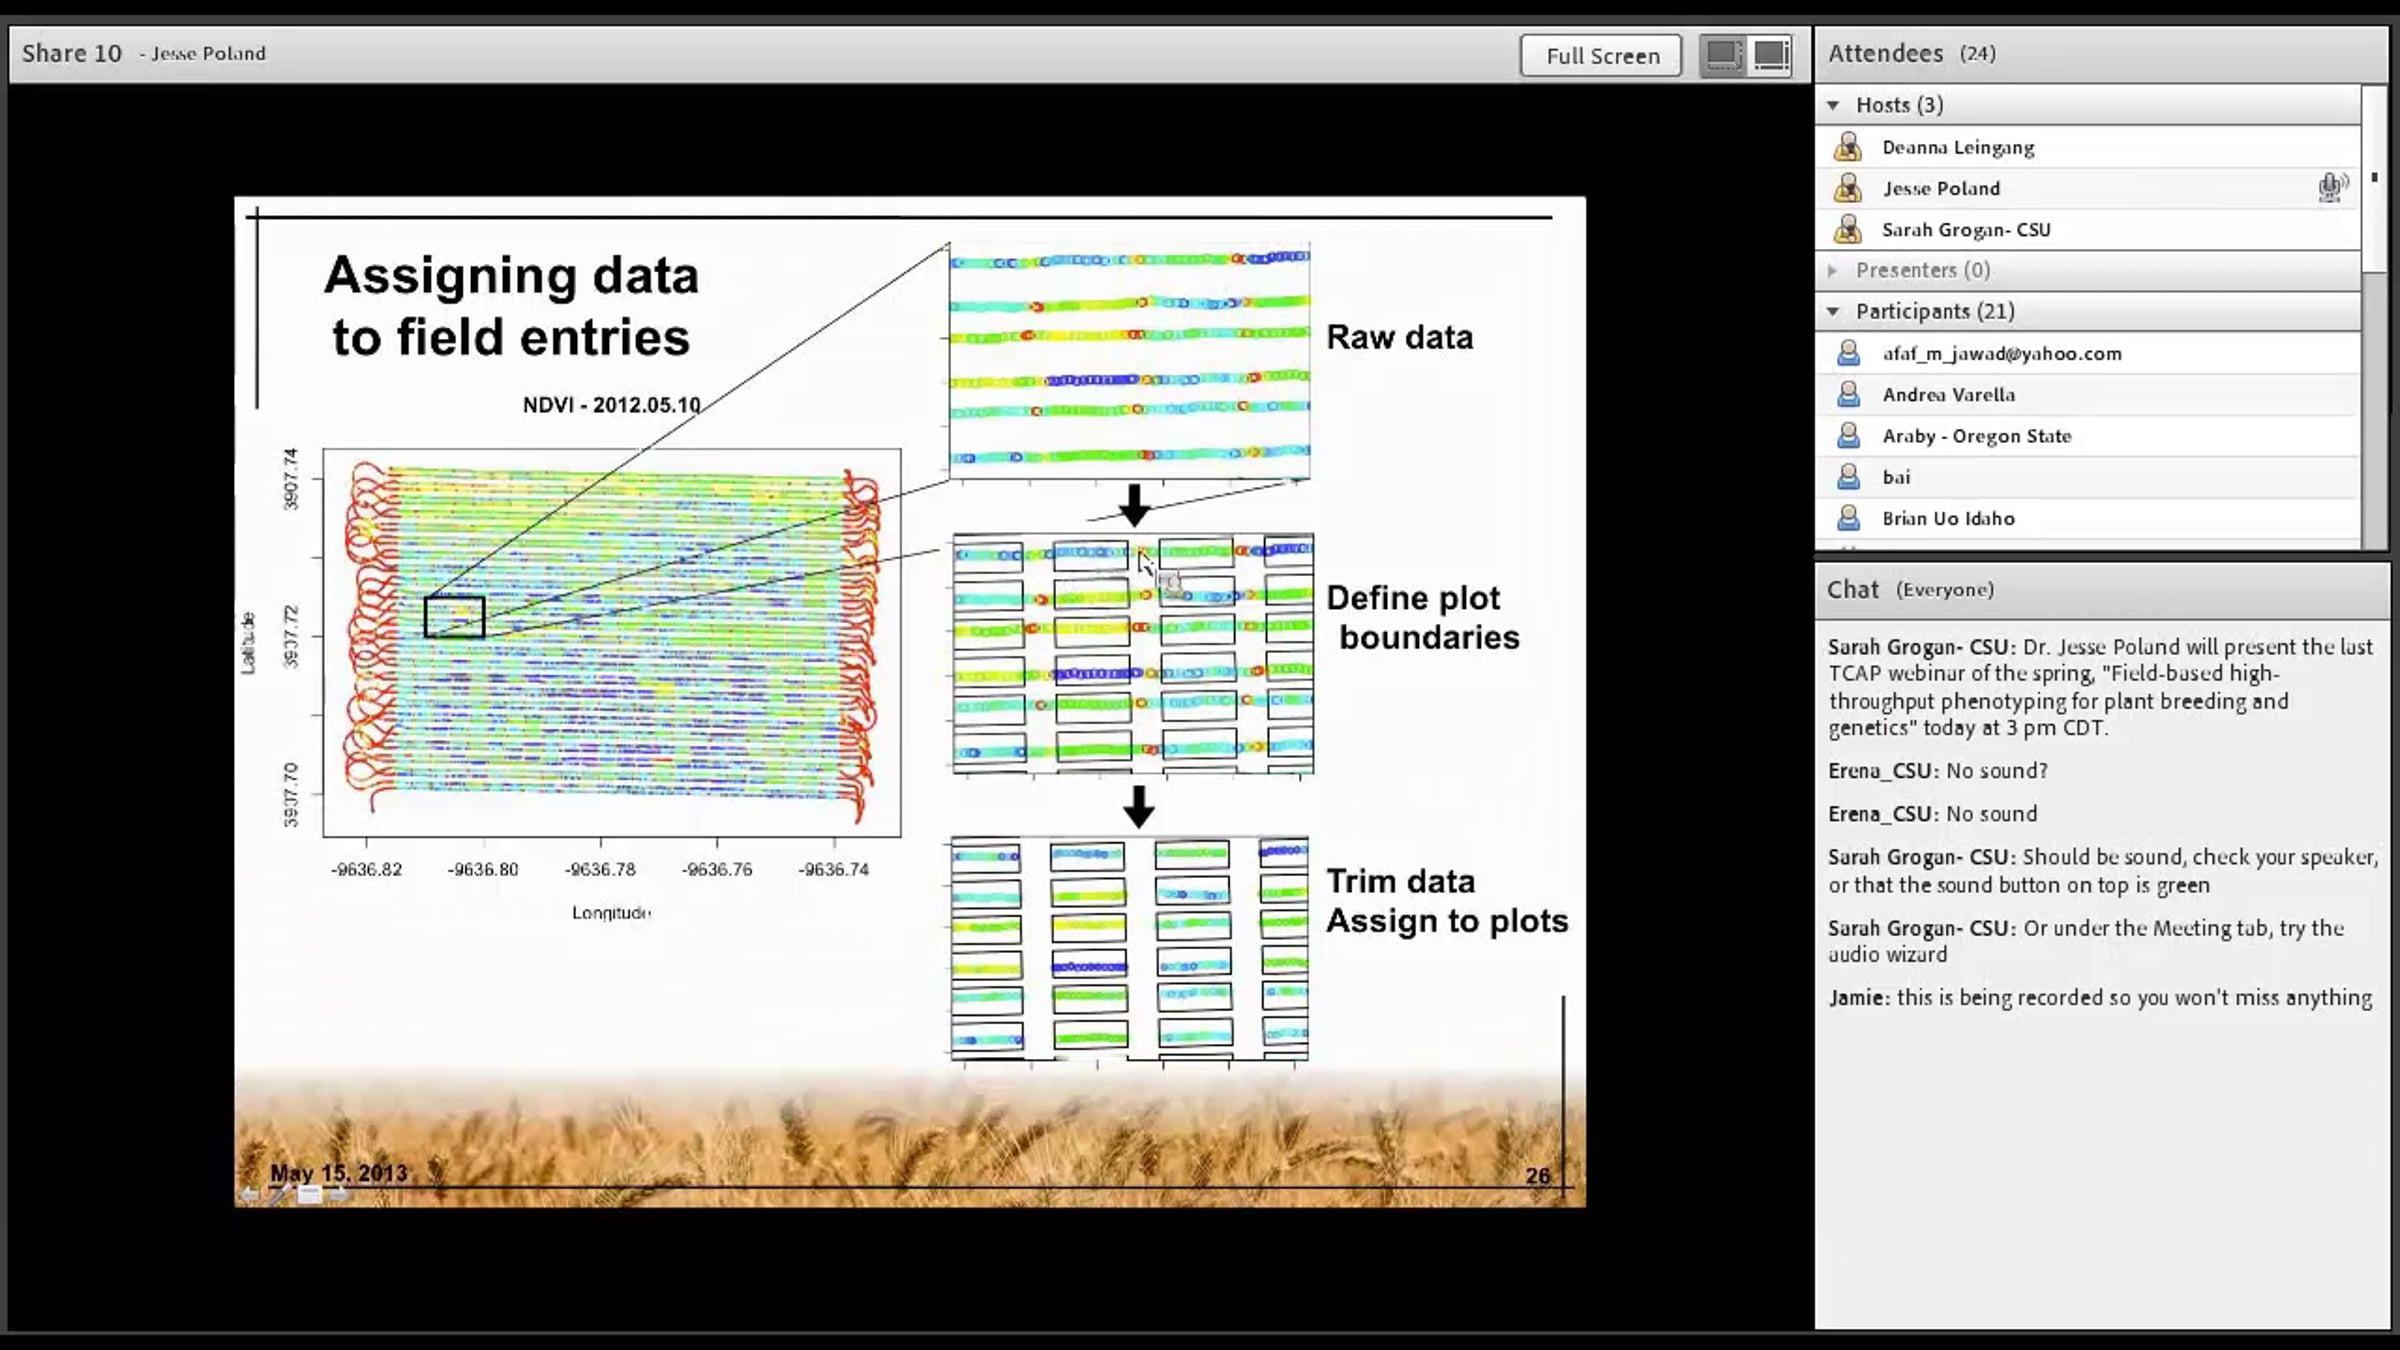Click the microphone icon beside Jesse Poland
This screenshot has height=1350, width=2400.
[2332, 187]
